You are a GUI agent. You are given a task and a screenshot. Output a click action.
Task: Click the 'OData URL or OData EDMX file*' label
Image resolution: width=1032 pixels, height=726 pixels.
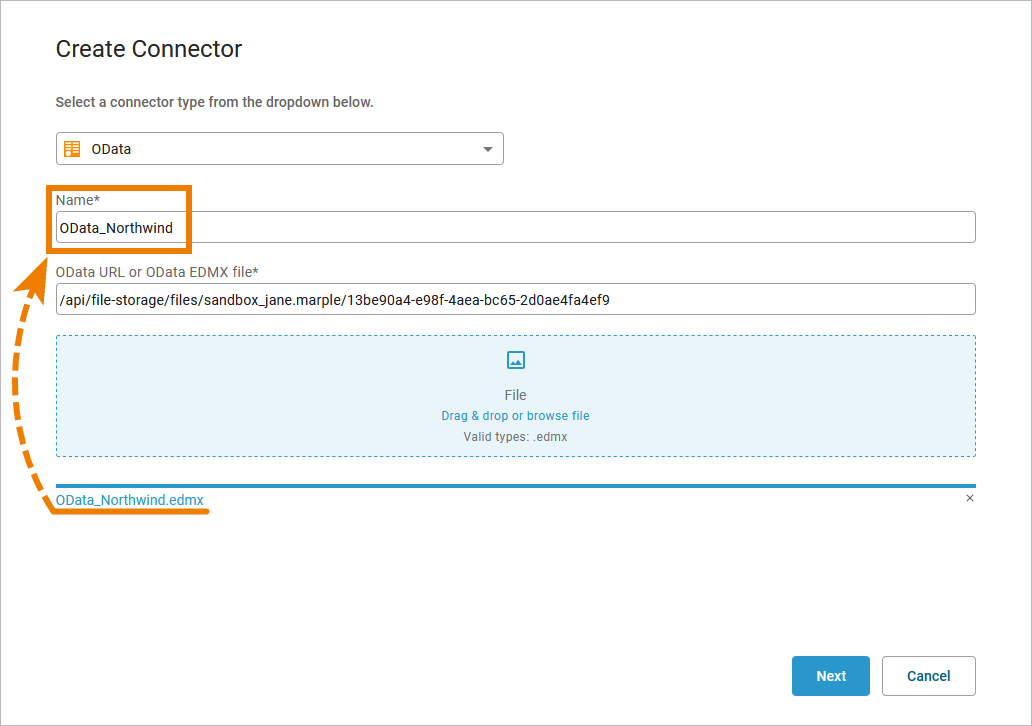pos(157,272)
